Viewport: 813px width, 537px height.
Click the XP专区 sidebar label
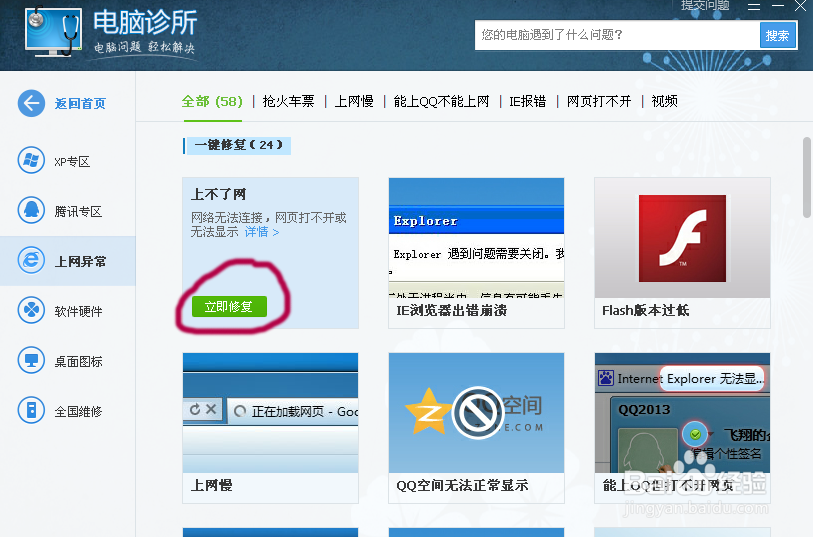(x=72, y=162)
